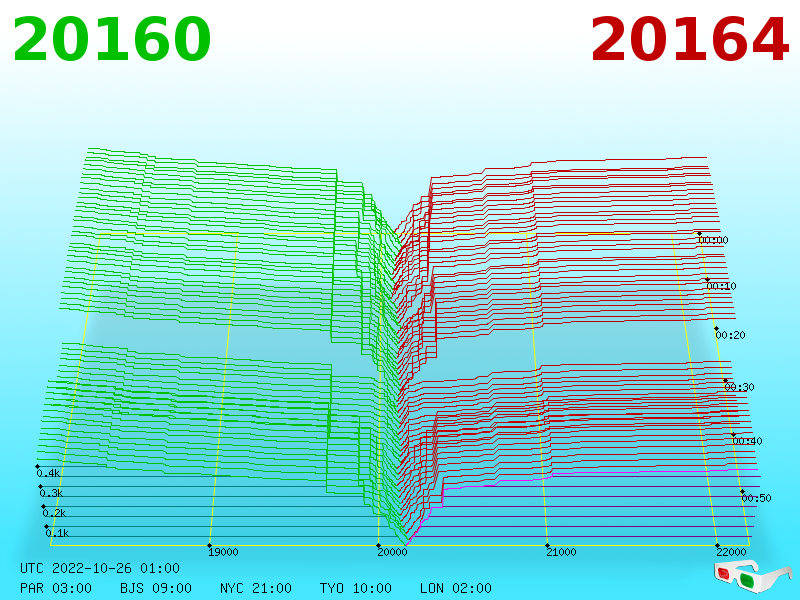Click the 0.1k volume axis label
The width and height of the screenshot is (800, 600).
tap(57, 533)
